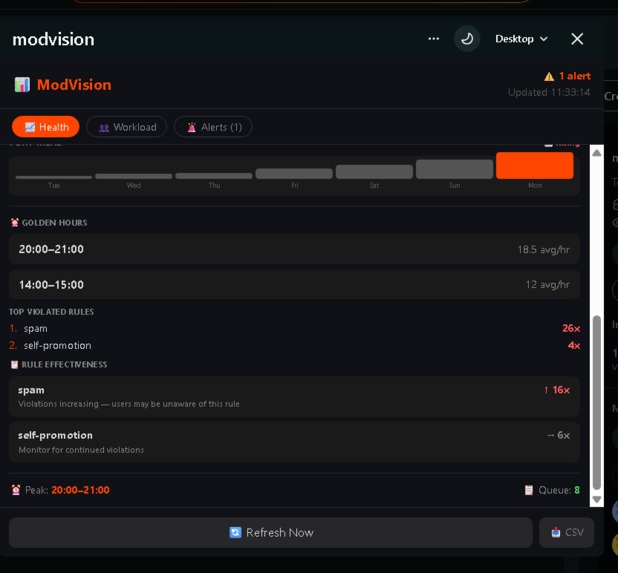The height and width of the screenshot is (573, 618).
Task: Select spam in Top Violated Rules
Action: click(35, 328)
